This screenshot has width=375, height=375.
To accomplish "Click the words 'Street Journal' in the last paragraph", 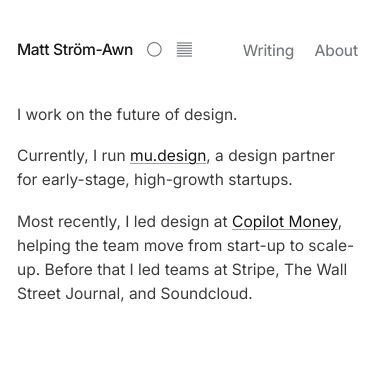I will pos(68,294).
